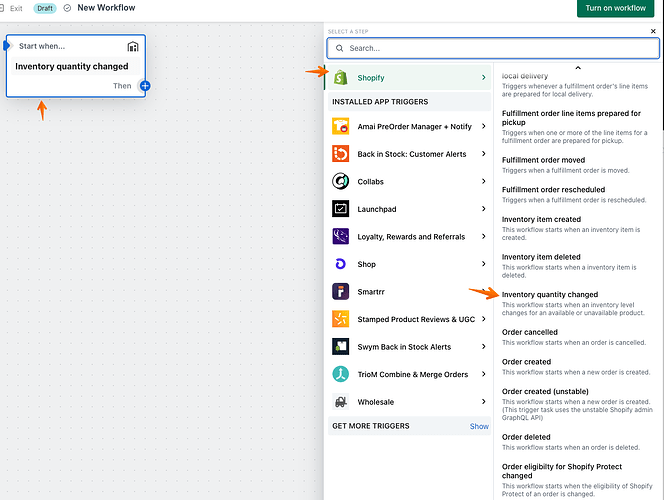Click Then label on trigger card
Viewport: 664px width, 500px height.
pyautogui.click(x=122, y=86)
